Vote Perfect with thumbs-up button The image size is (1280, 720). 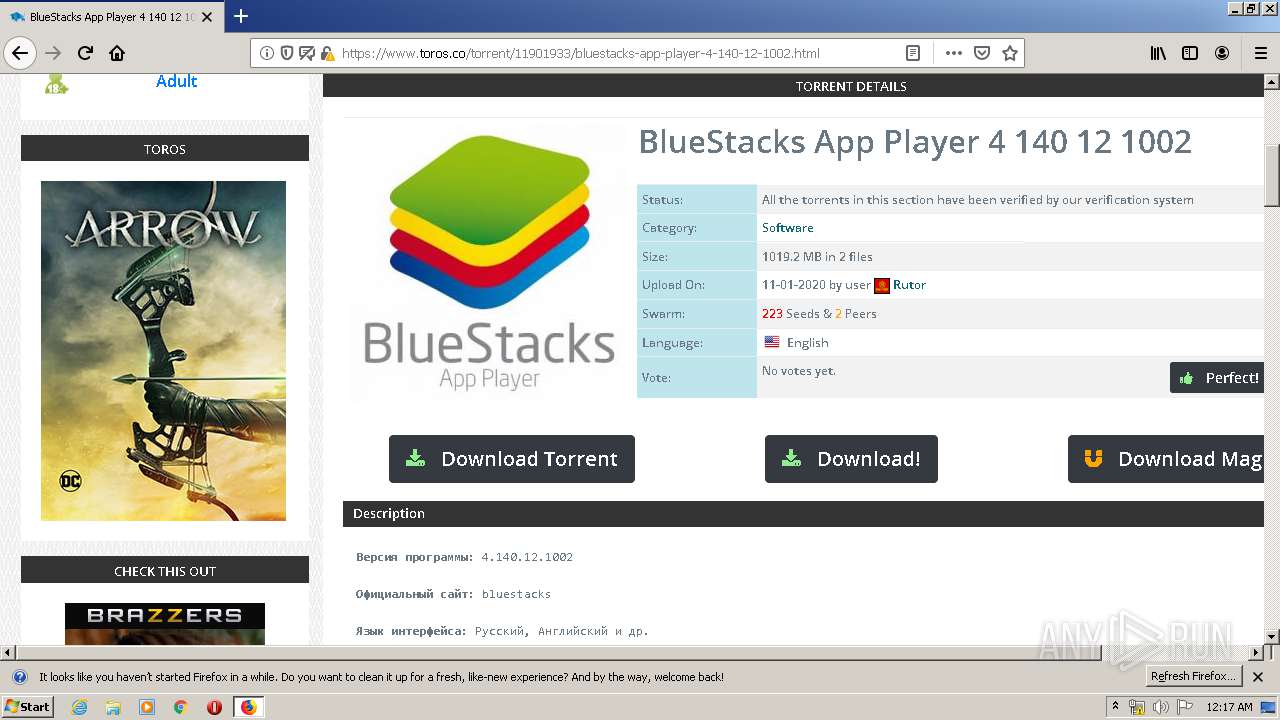(1218, 378)
